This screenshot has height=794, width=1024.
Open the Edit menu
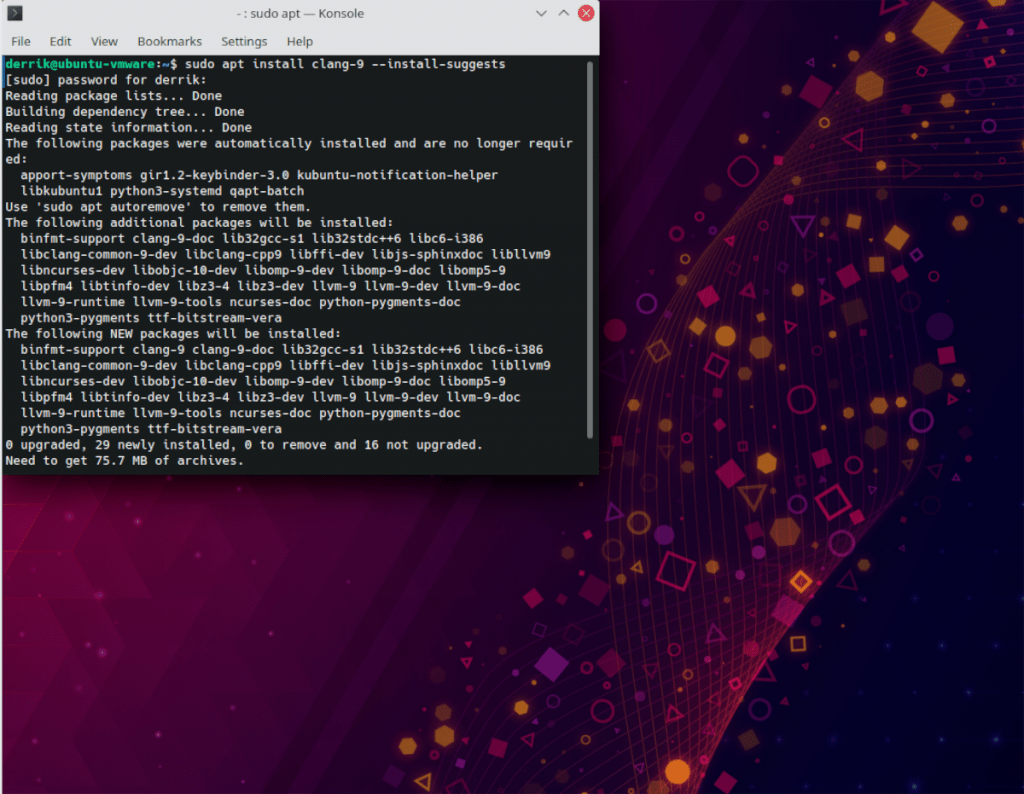[60, 41]
